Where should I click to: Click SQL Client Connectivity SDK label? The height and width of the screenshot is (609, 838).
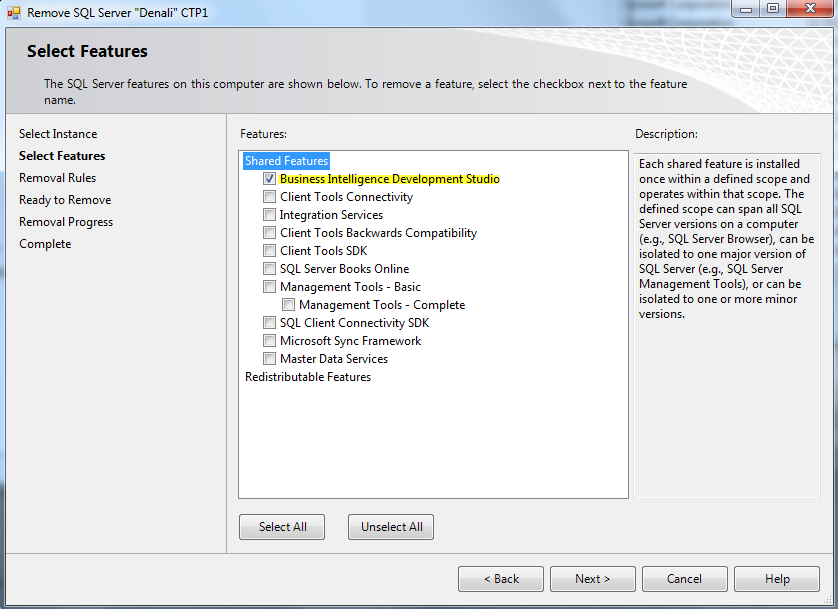point(355,323)
